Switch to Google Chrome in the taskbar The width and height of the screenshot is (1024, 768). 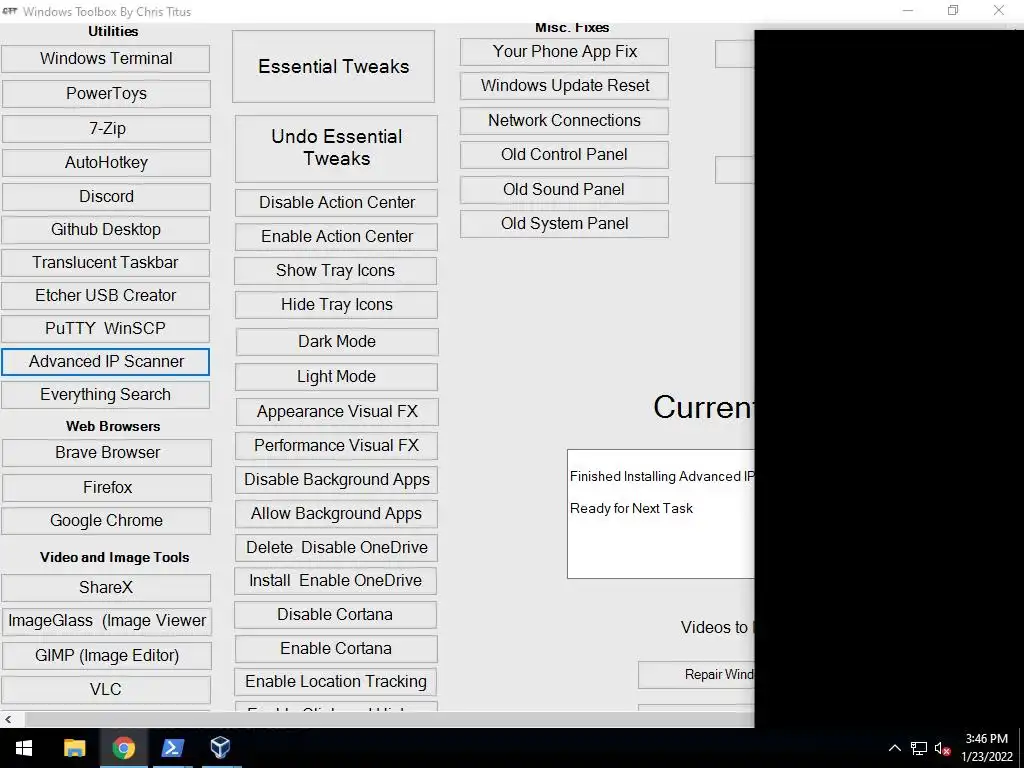tap(123, 748)
